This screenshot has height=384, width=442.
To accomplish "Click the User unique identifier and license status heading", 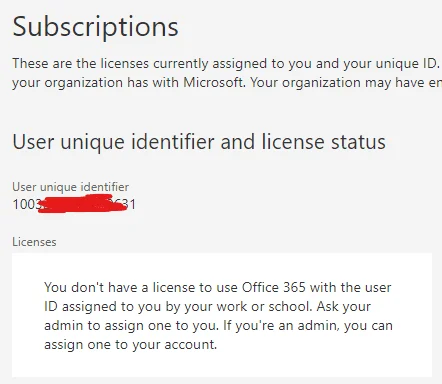I will click(x=199, y=142).
